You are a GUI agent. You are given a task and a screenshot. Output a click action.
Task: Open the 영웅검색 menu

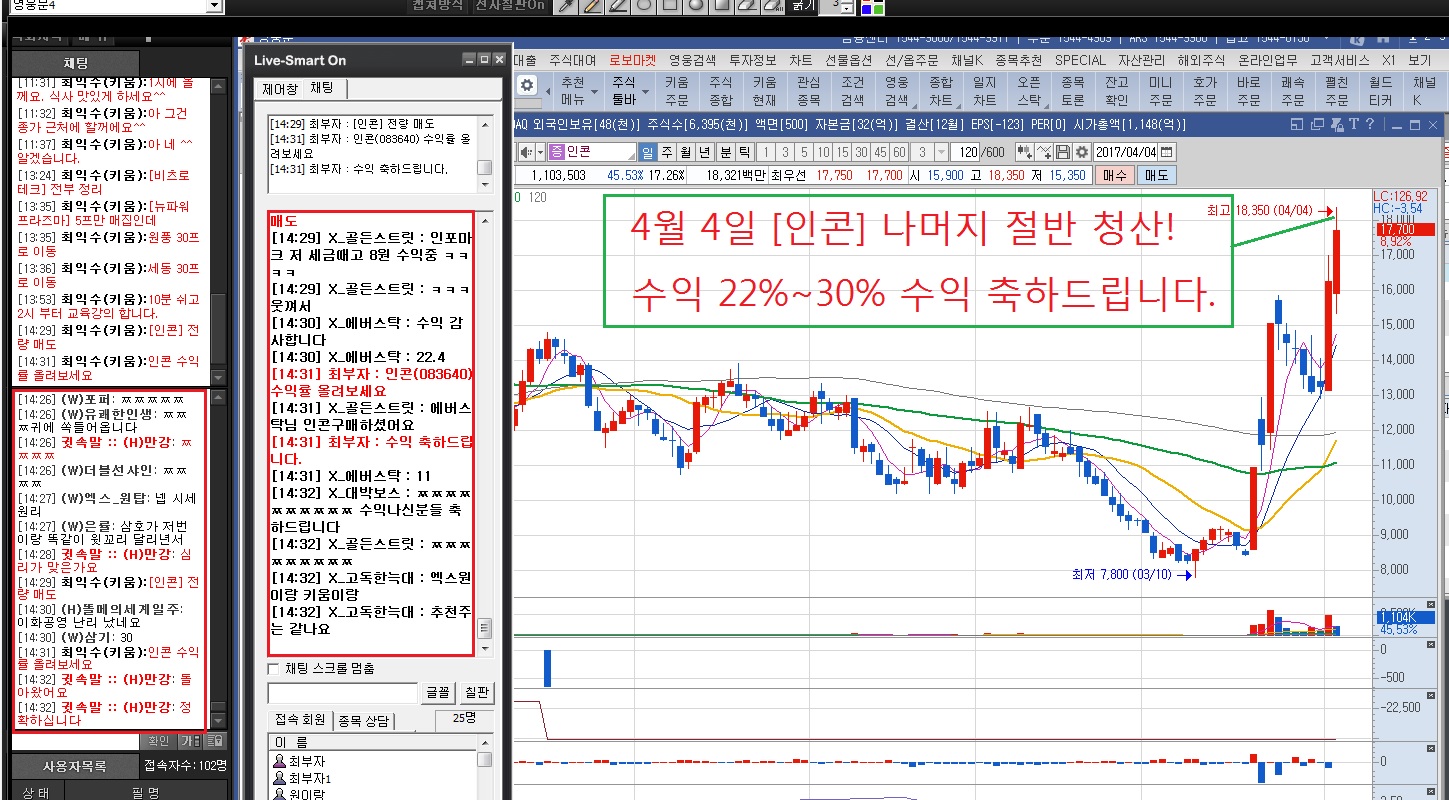pos(693,60)
